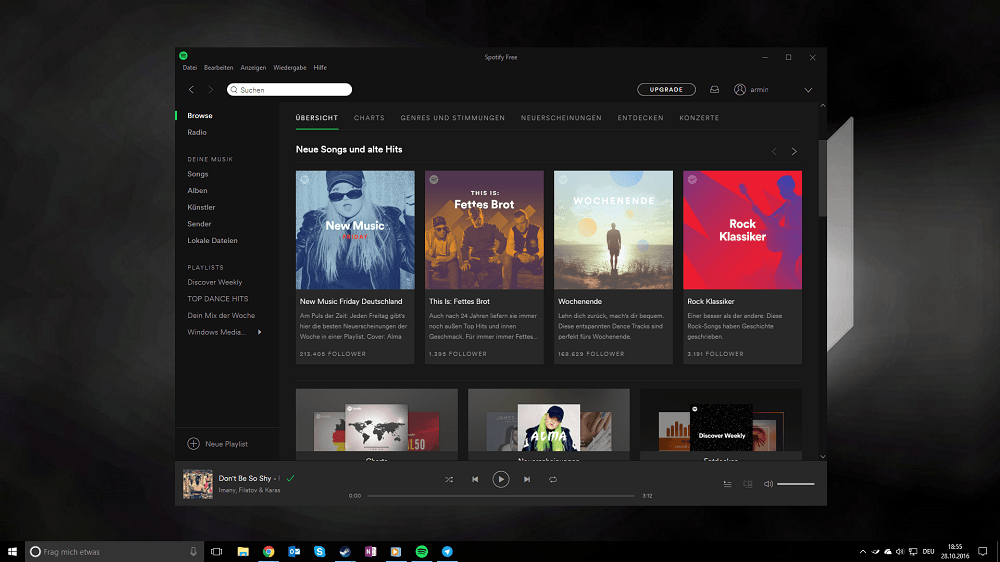Open the Windows Start menu

[12, 552]
